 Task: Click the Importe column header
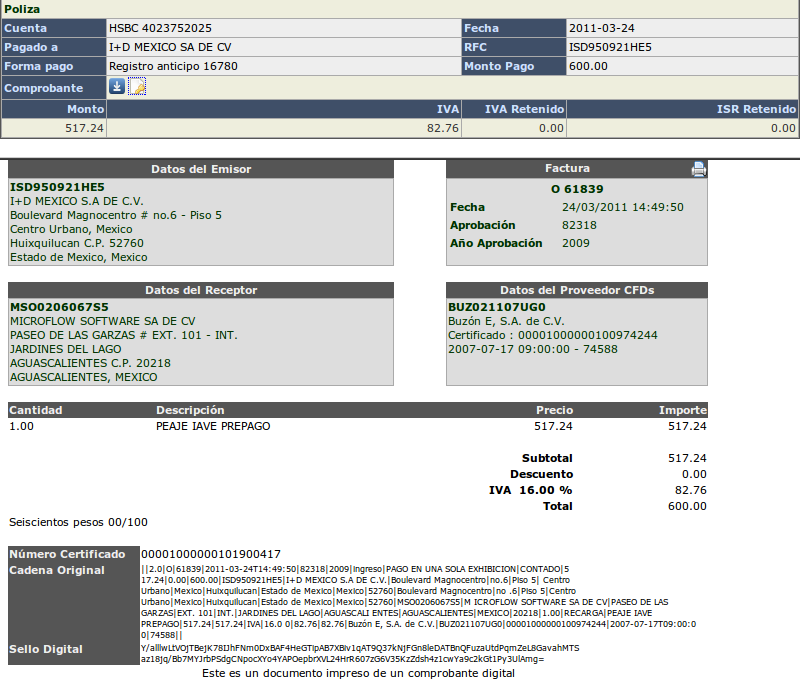point(683,410)
